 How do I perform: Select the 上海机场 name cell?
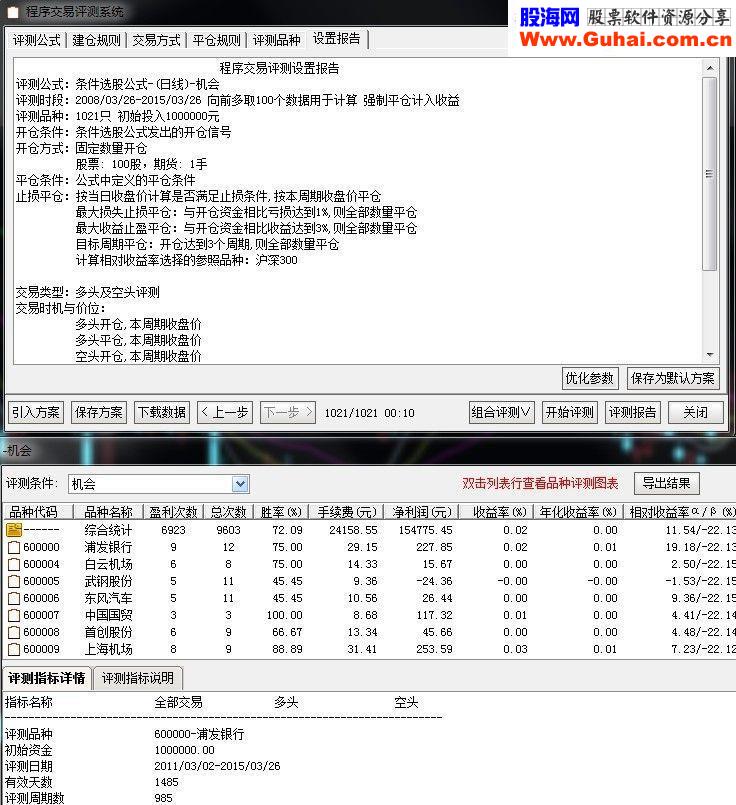click(108, 649)
